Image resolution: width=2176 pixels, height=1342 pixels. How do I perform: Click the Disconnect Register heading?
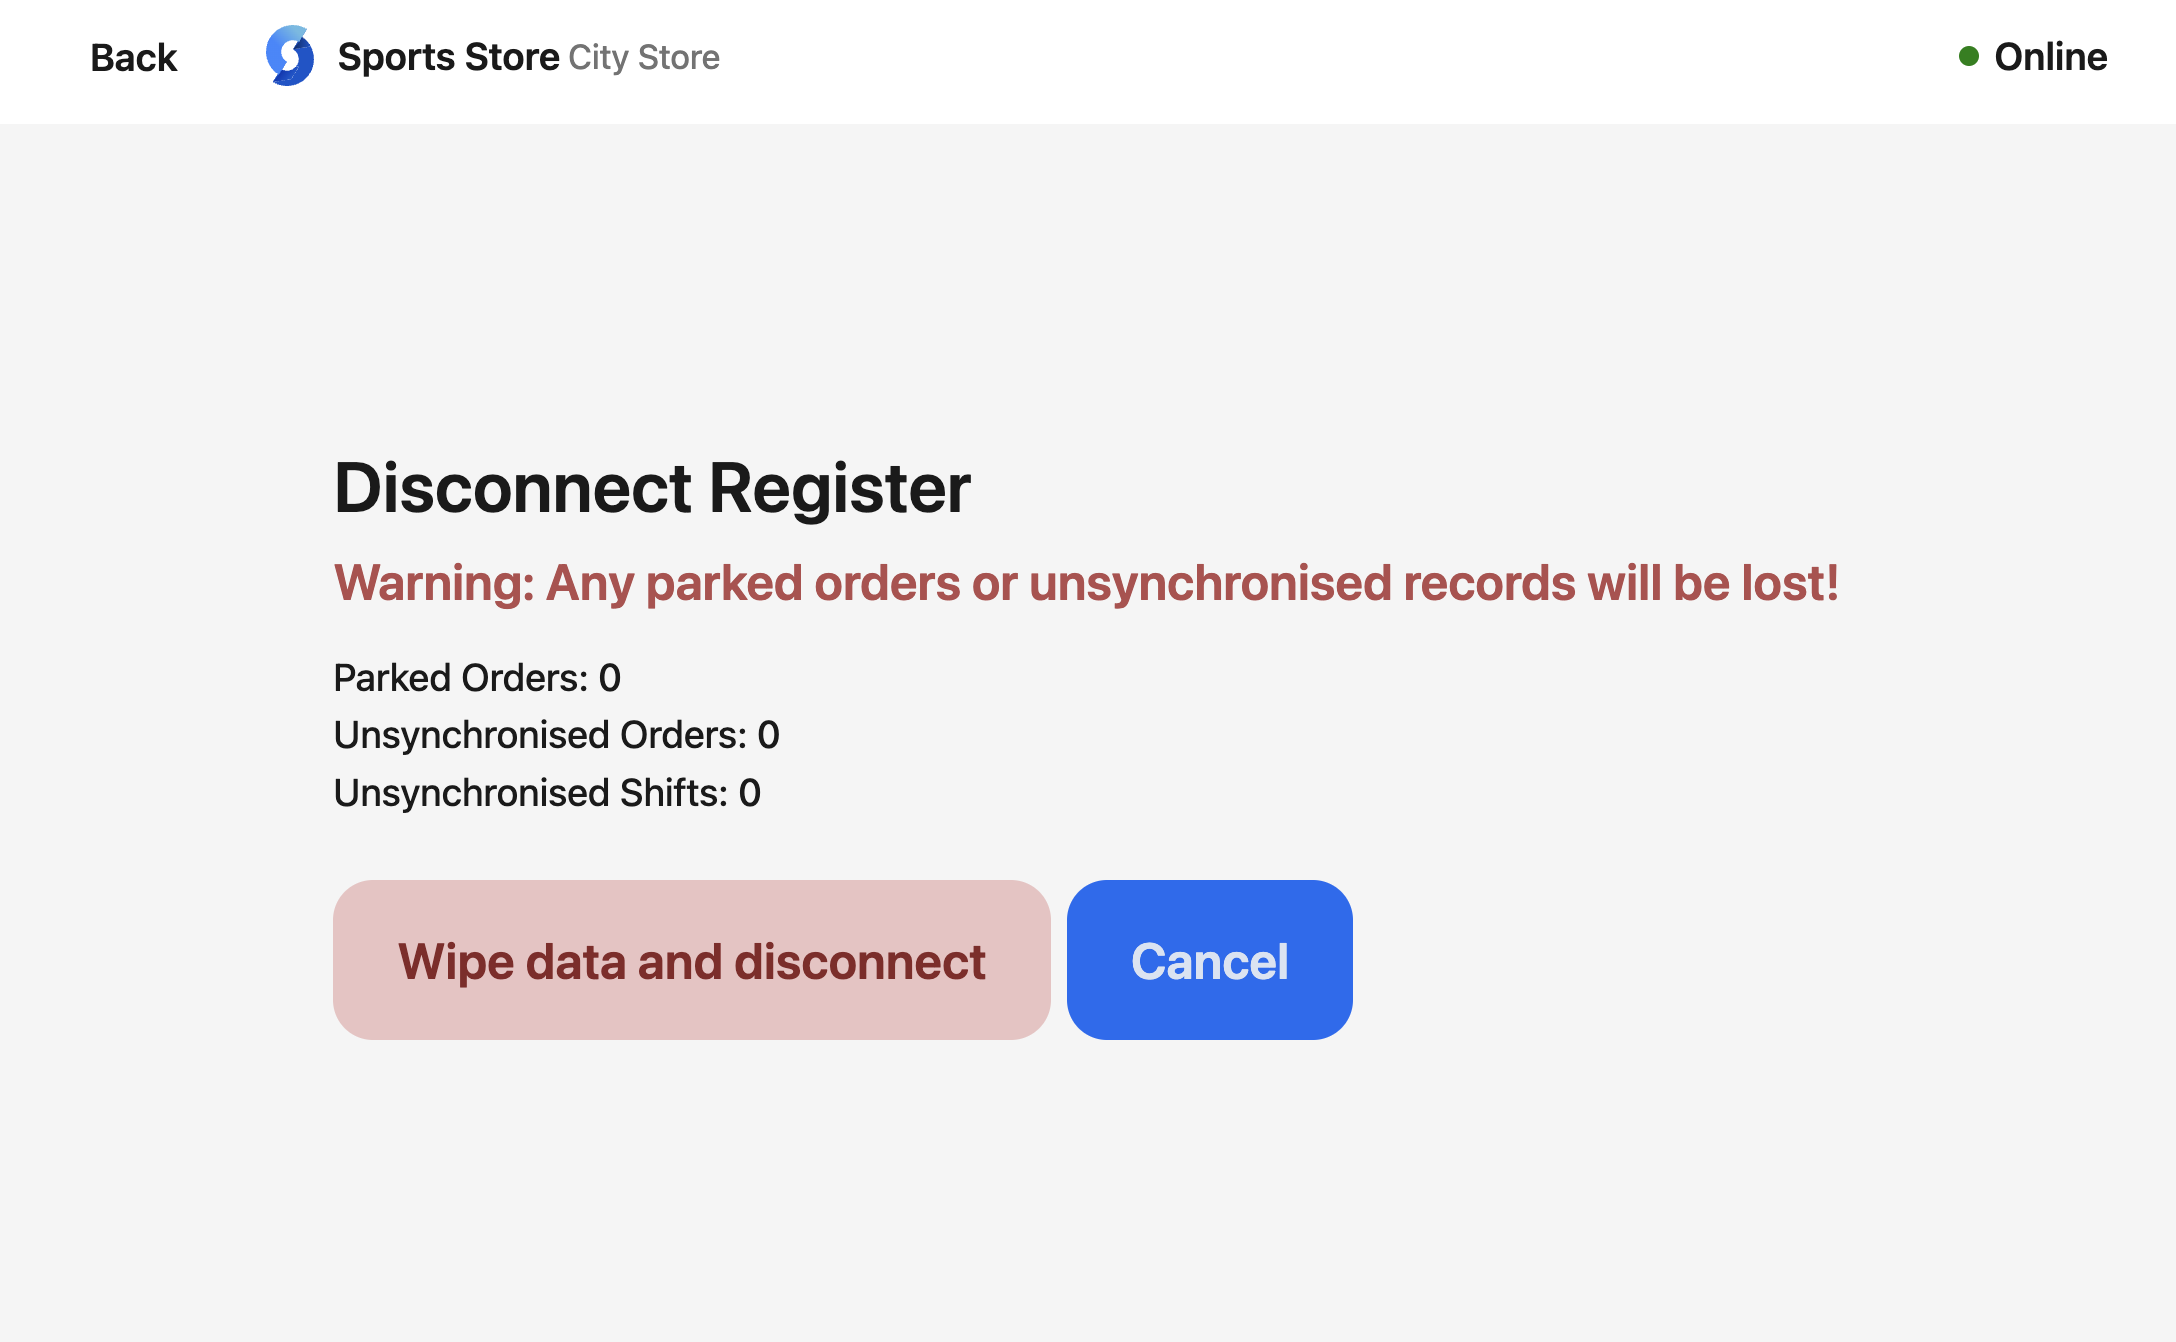click(x=651, y=489)
